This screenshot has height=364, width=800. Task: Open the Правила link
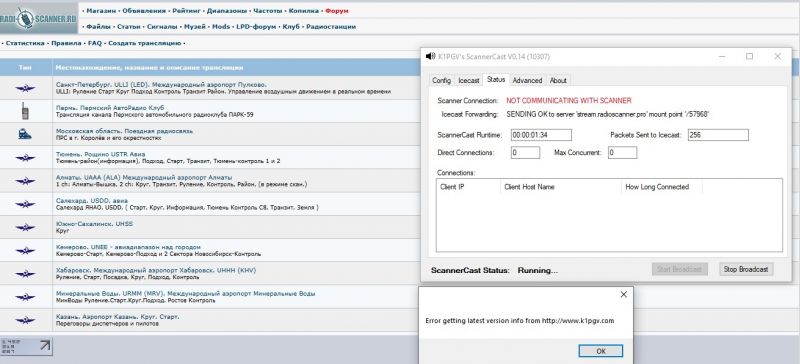coord(66,43)
